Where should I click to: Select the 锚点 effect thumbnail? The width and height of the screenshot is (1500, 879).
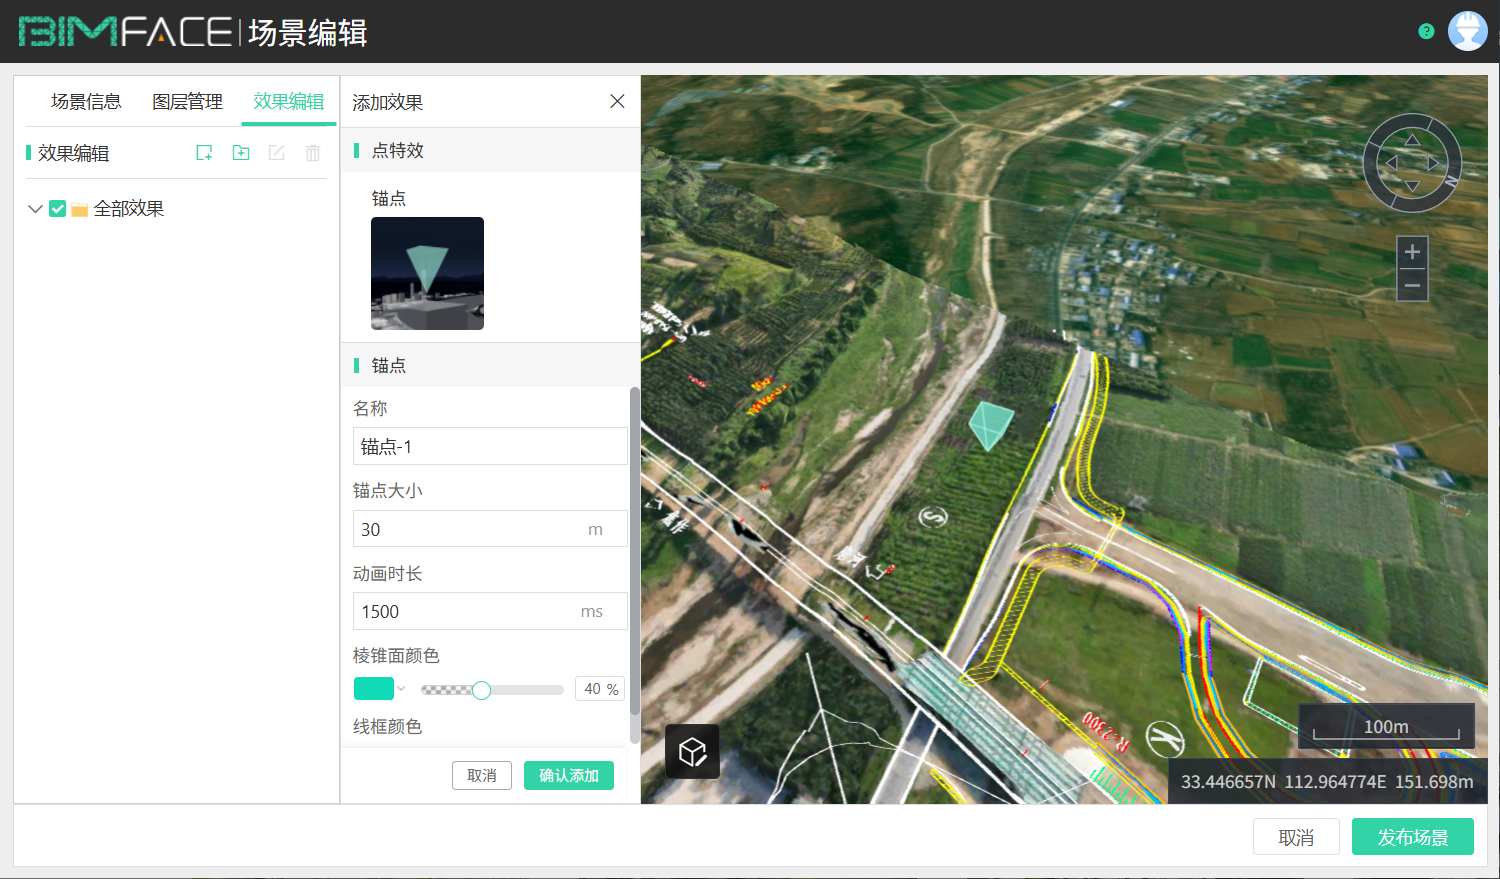pyautogui.click(x=427, y=273)
